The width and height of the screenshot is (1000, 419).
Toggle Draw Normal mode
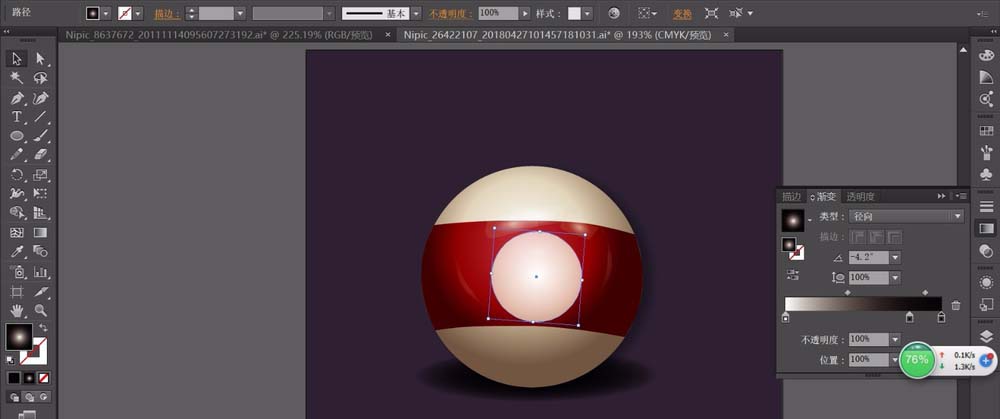click(x=14, y=397)
